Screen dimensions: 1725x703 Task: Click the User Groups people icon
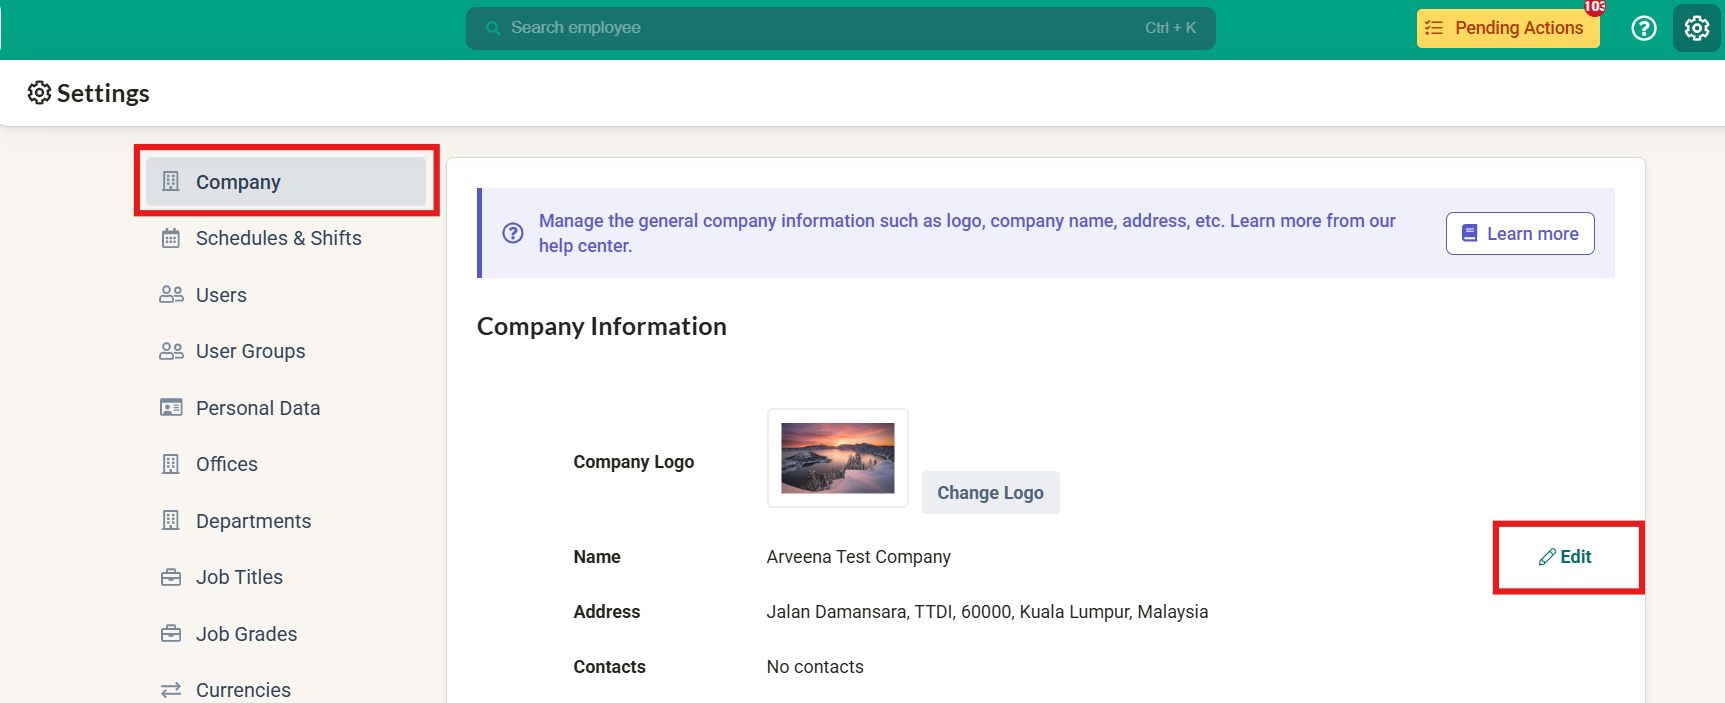pos(171,351)
